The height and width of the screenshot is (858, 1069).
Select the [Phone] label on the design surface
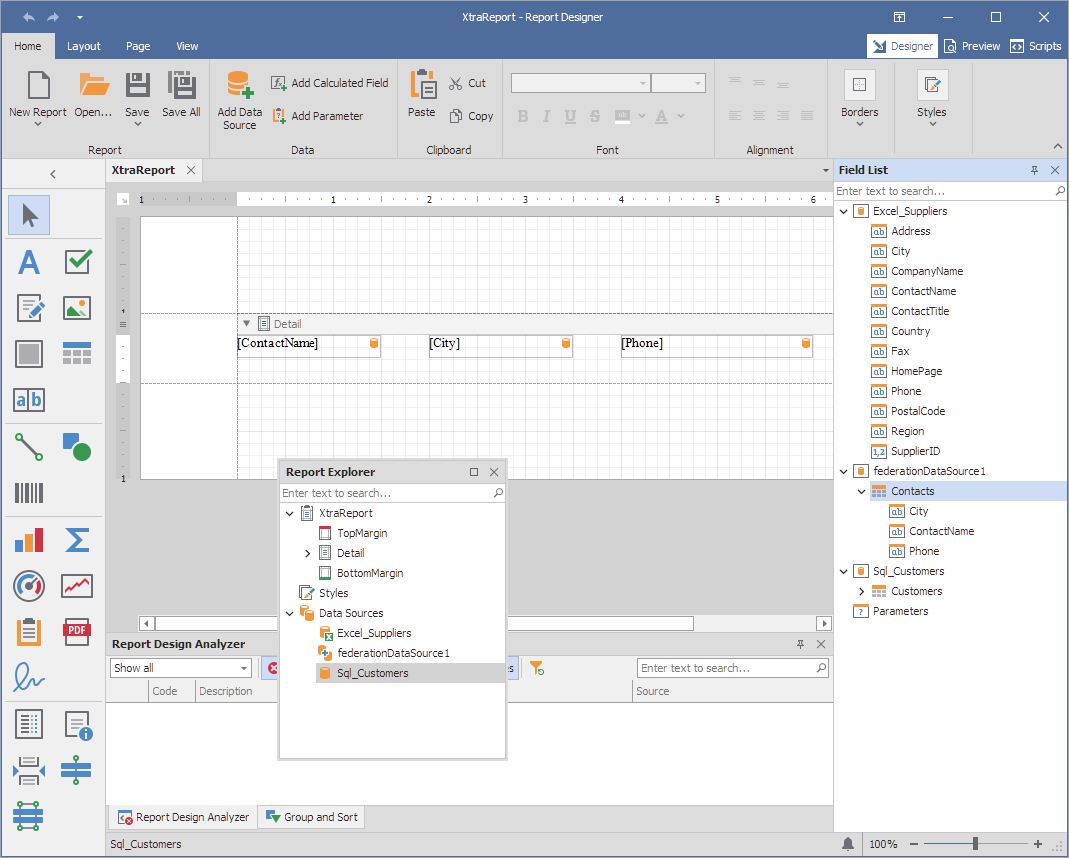click(x=717, y=346)
